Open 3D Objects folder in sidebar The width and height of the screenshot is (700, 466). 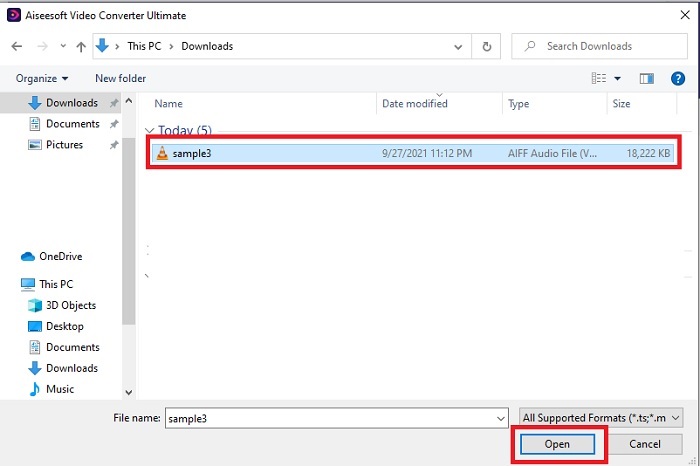62,305
